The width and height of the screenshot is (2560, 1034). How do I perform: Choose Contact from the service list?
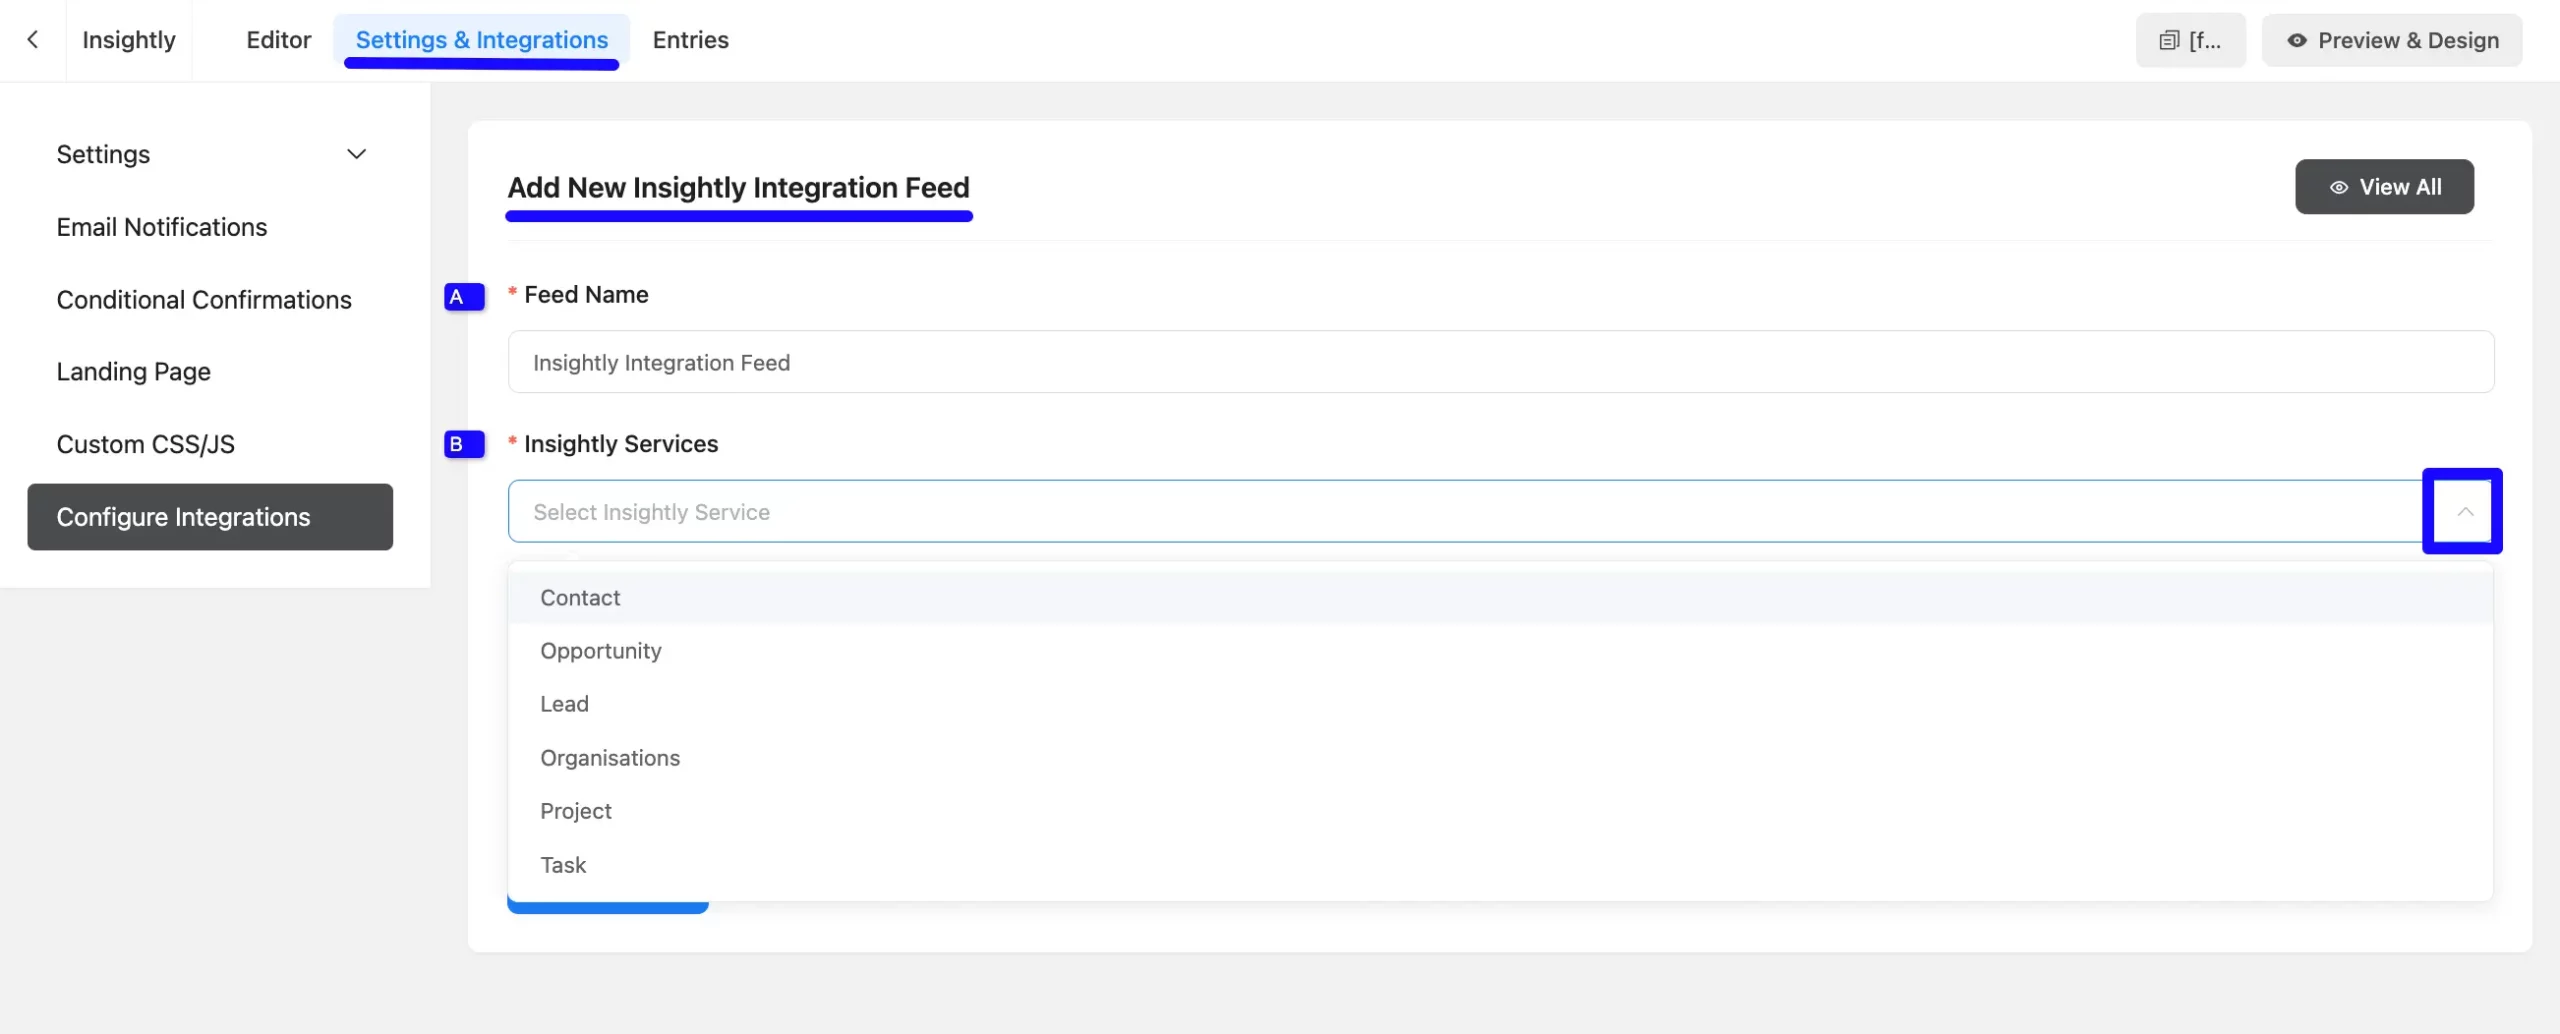[1500, 597]
